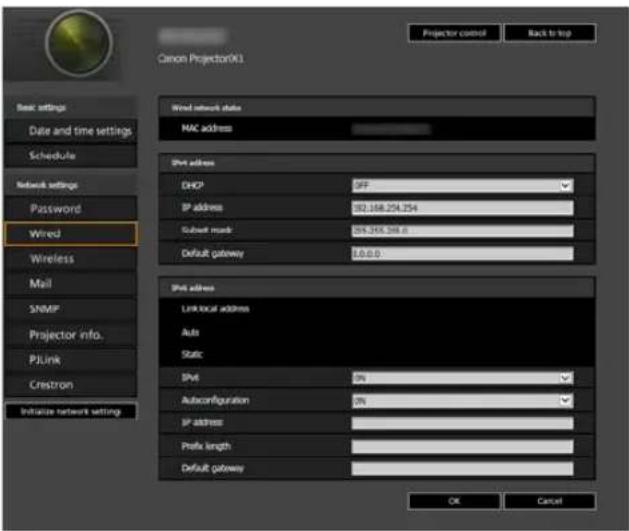The image size is (629, 531).
Task: Open the Wireless settings page
Action: (x=71, y=259)
